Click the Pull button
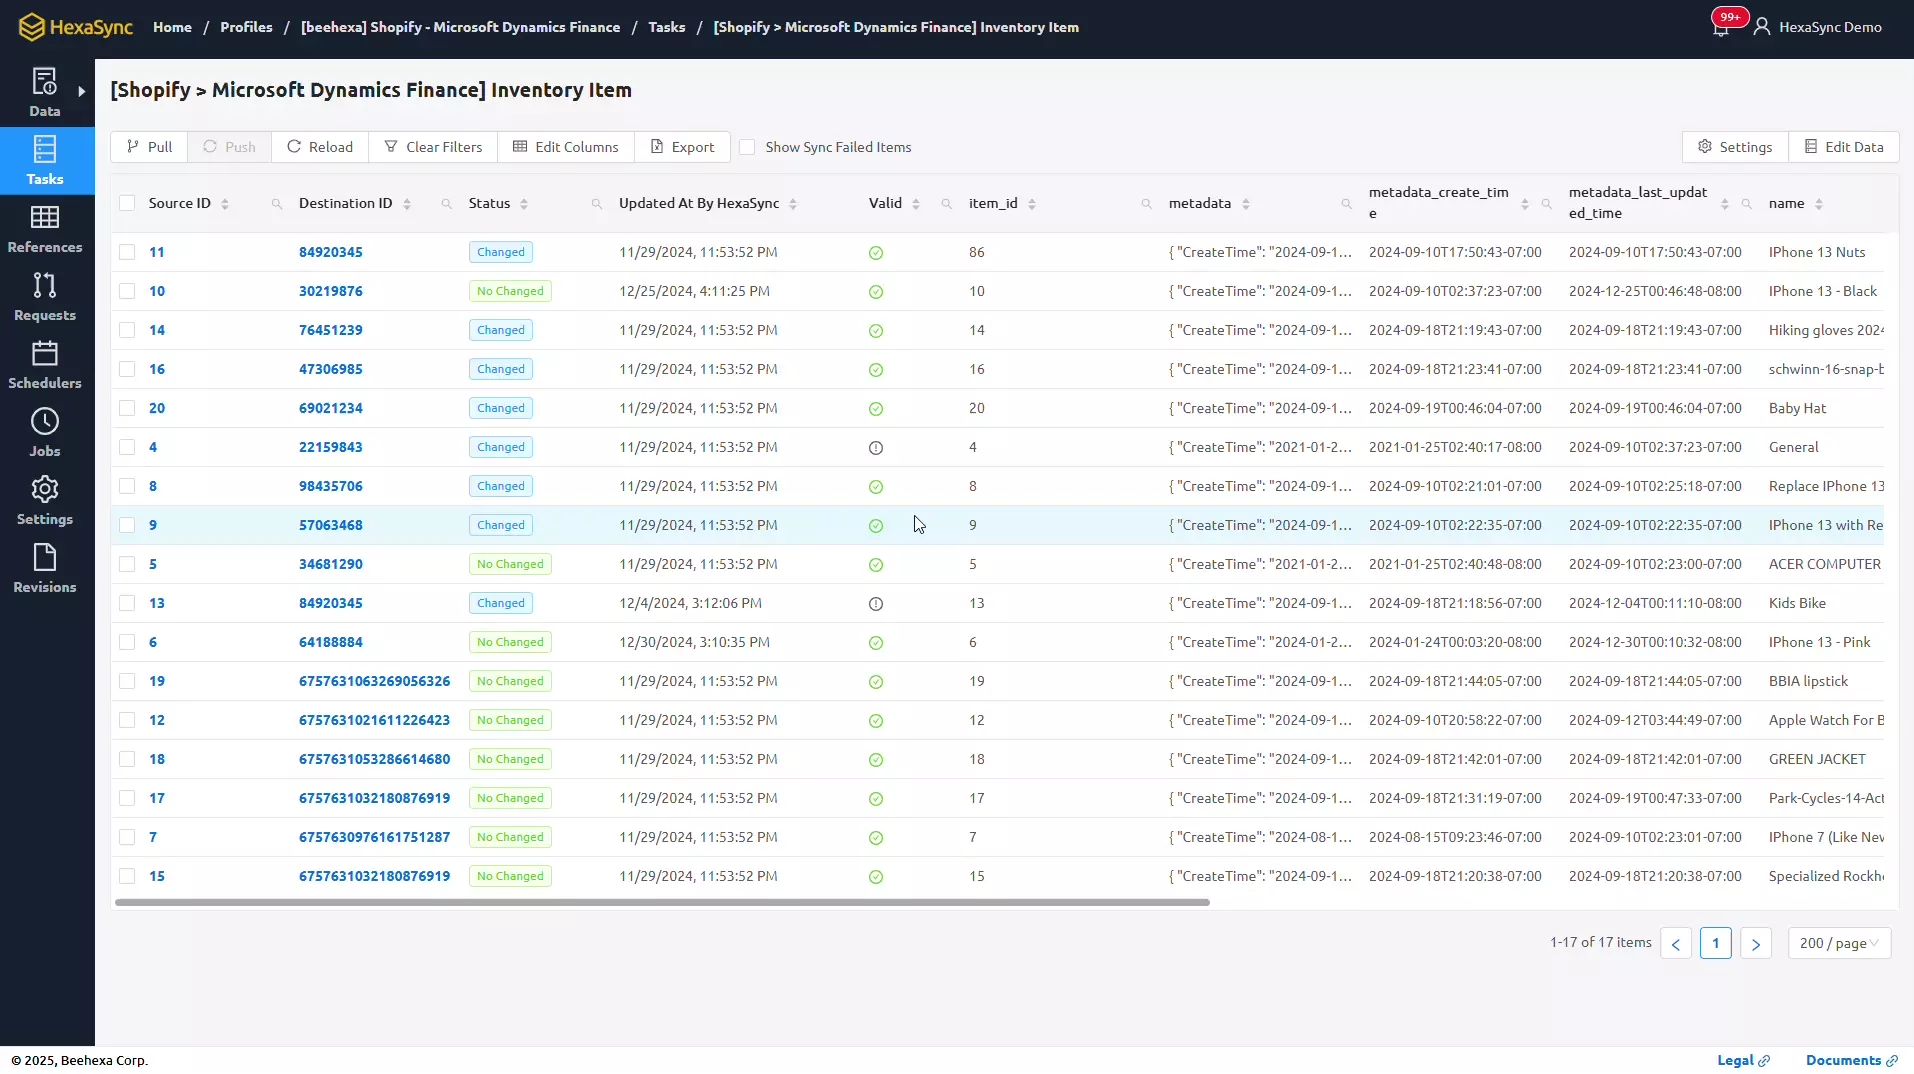 [149, 147]
